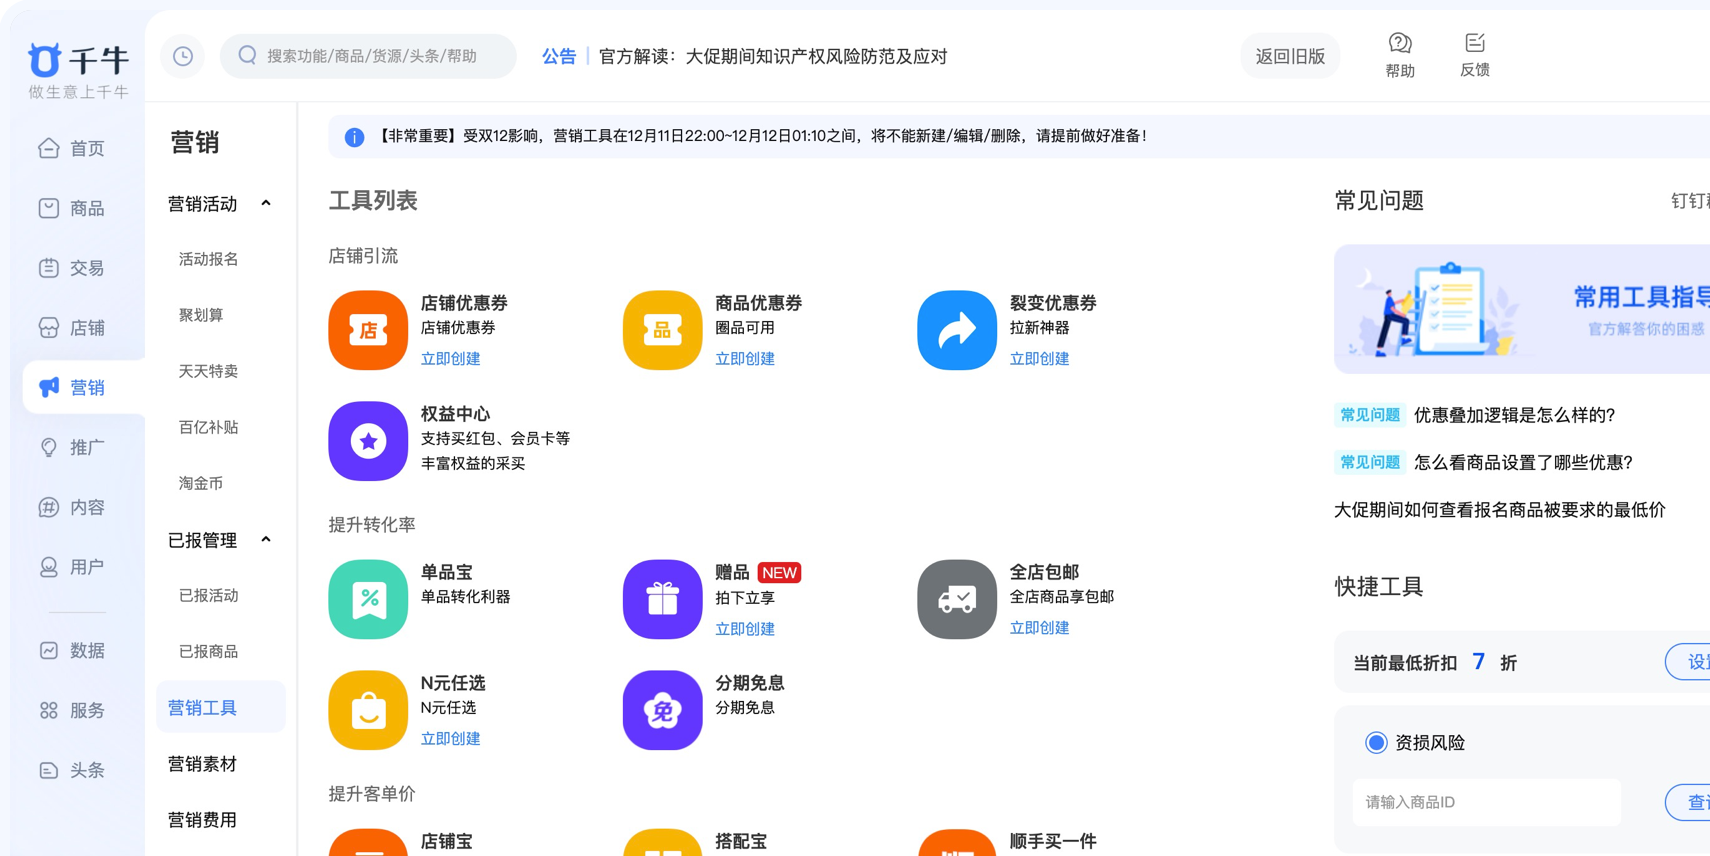The image size is (1710, 856).
Task: Click 立即创建 under 赠品
Action: pos(745,629)
